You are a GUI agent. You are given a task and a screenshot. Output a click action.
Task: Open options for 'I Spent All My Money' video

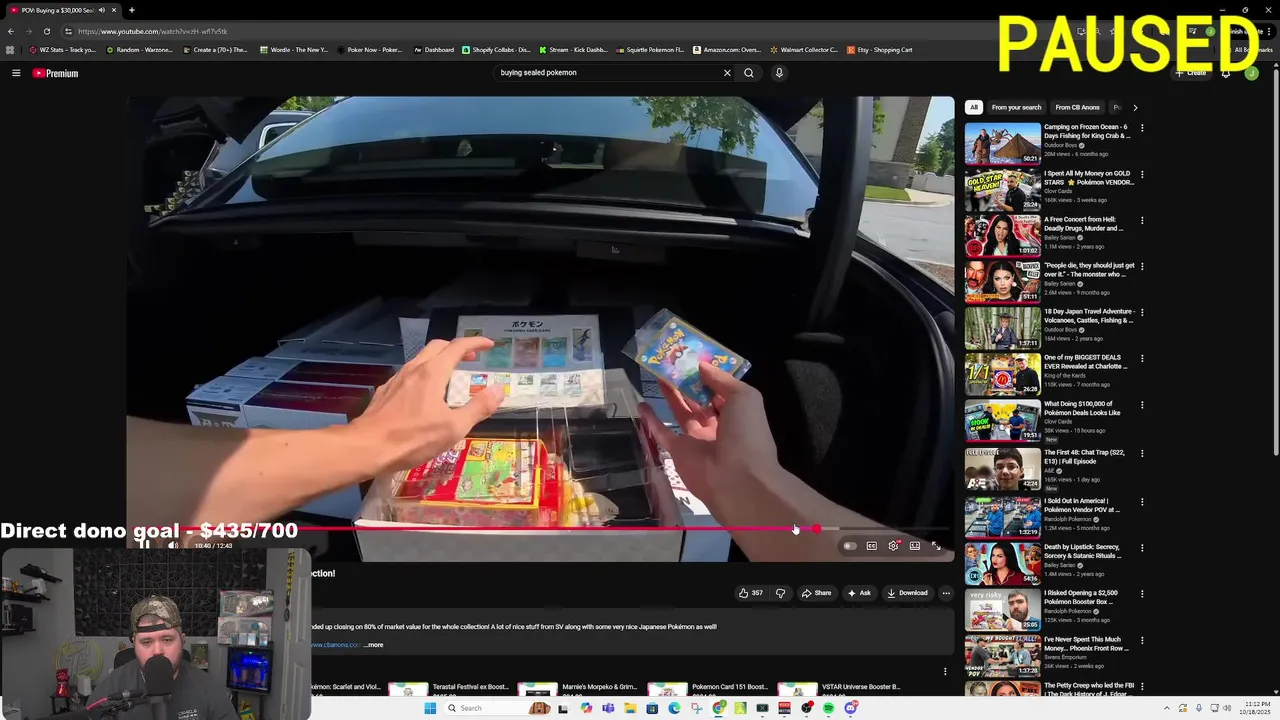pos(1142,174)
